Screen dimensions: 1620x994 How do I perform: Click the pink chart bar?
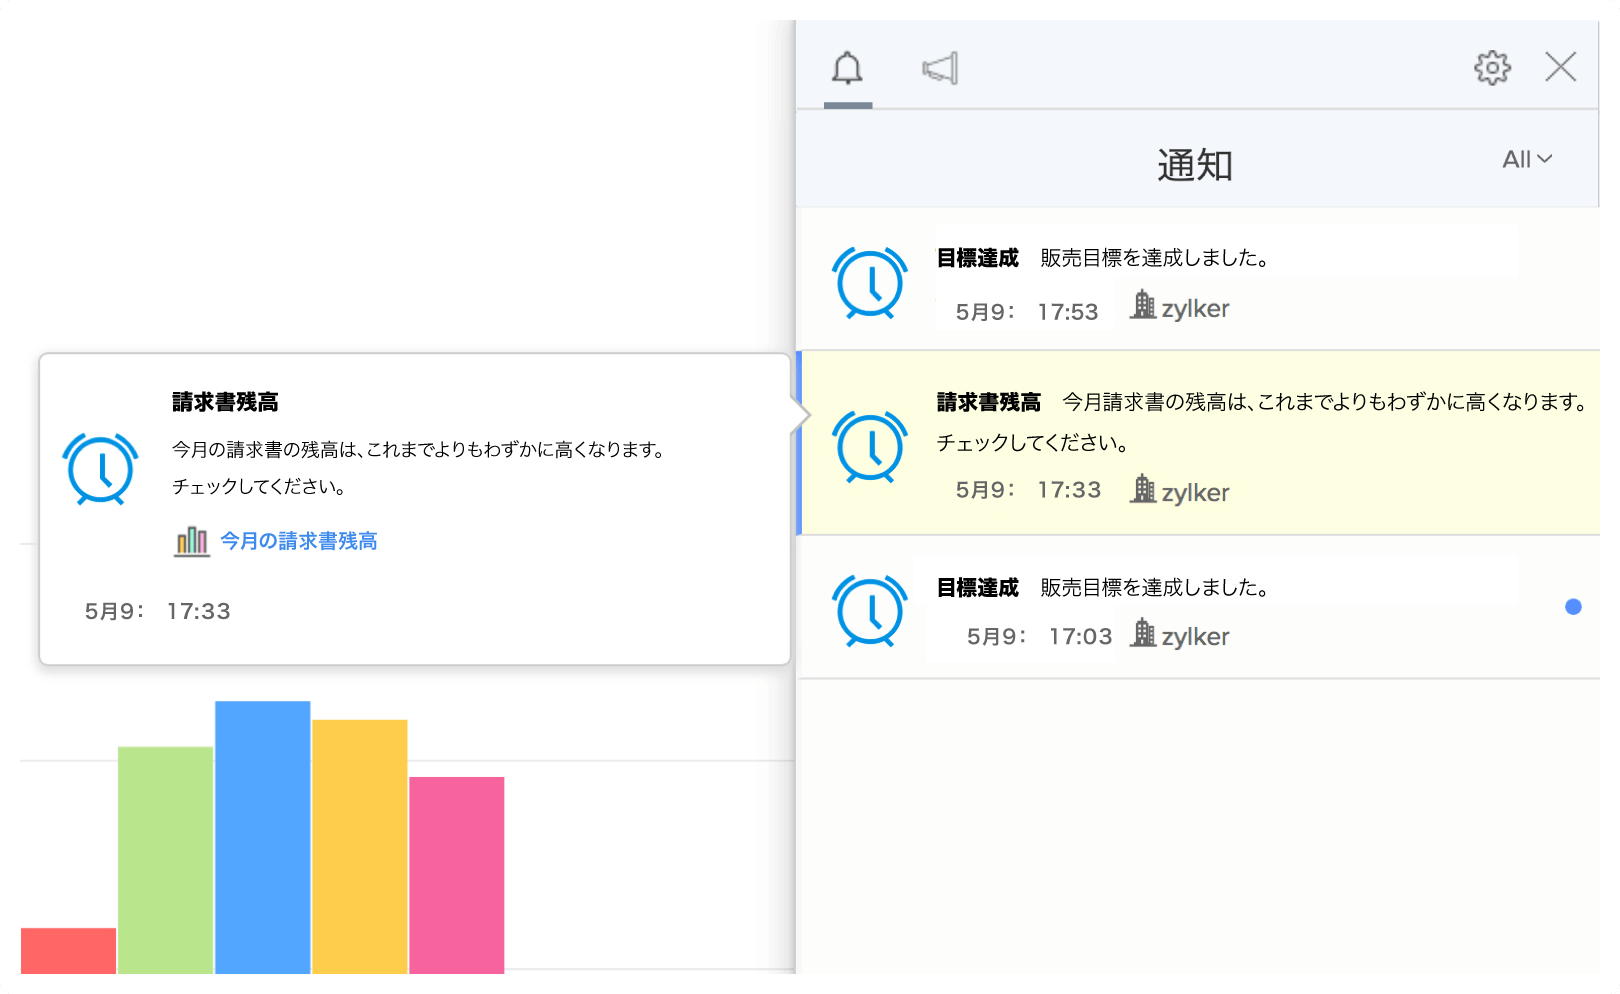456,874
